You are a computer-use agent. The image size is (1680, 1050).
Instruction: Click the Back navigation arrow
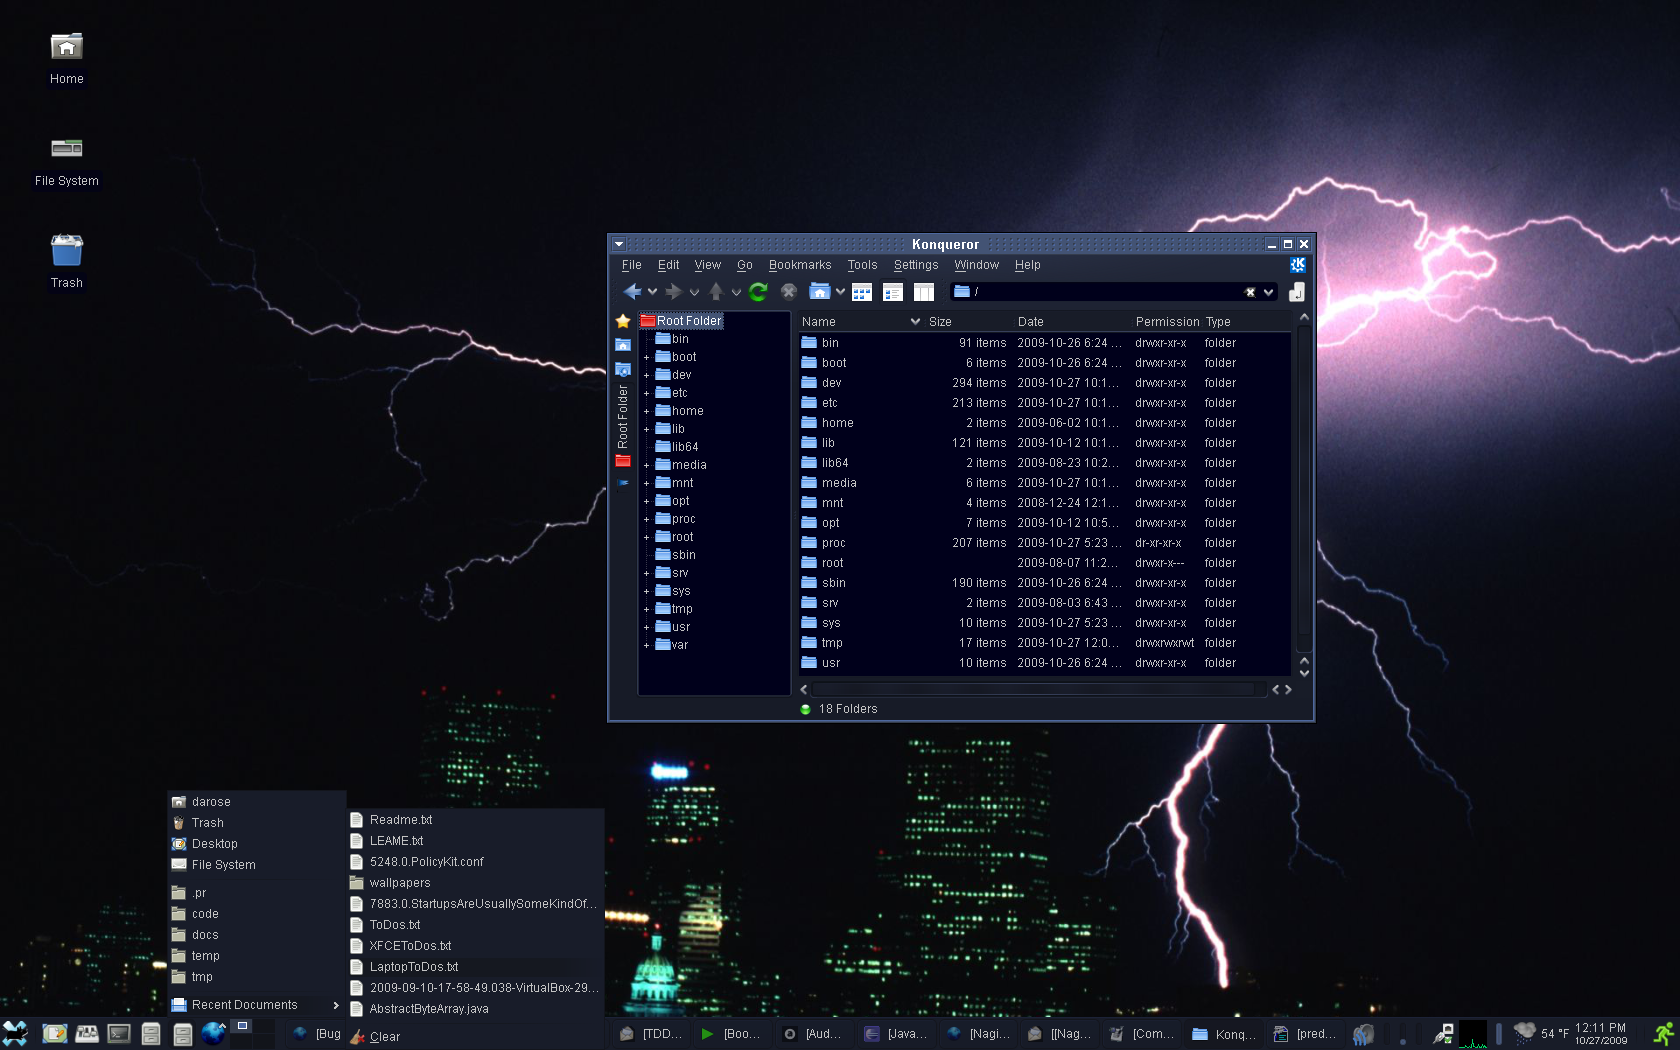pyautogui.click(x=632, y=292)
